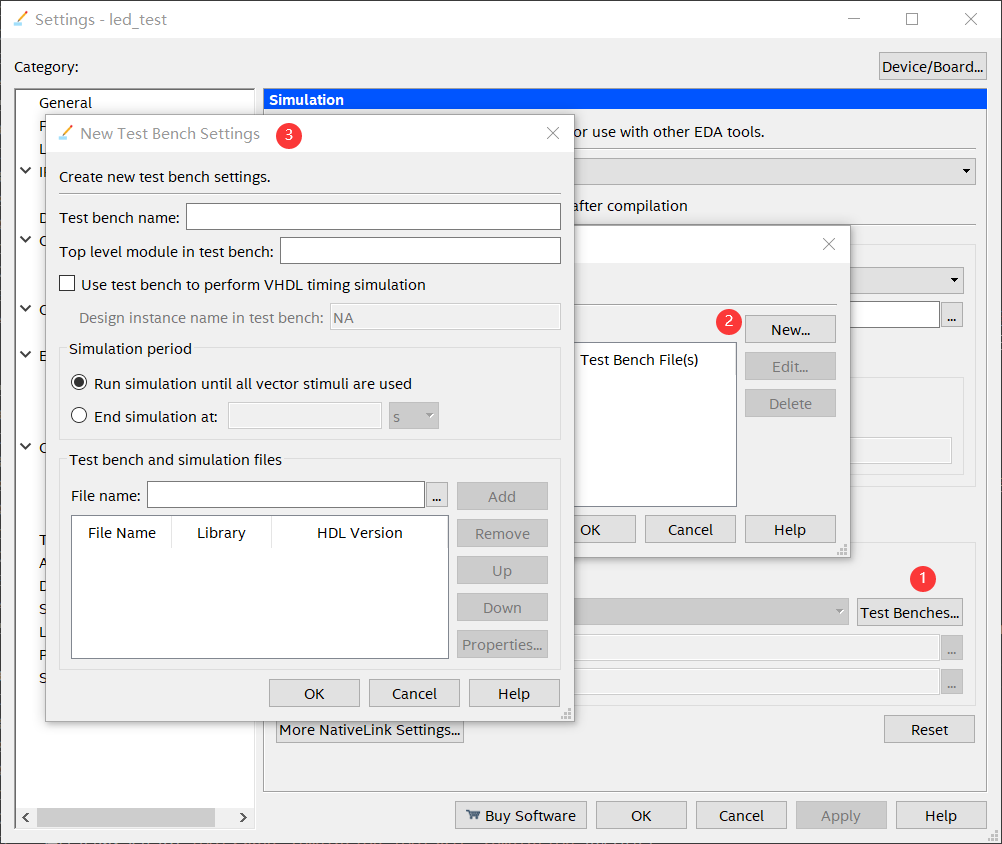This screenshot has width=1002, height=844.
Task: Click Reset in the Simulation panel
Action: [929, 729]
